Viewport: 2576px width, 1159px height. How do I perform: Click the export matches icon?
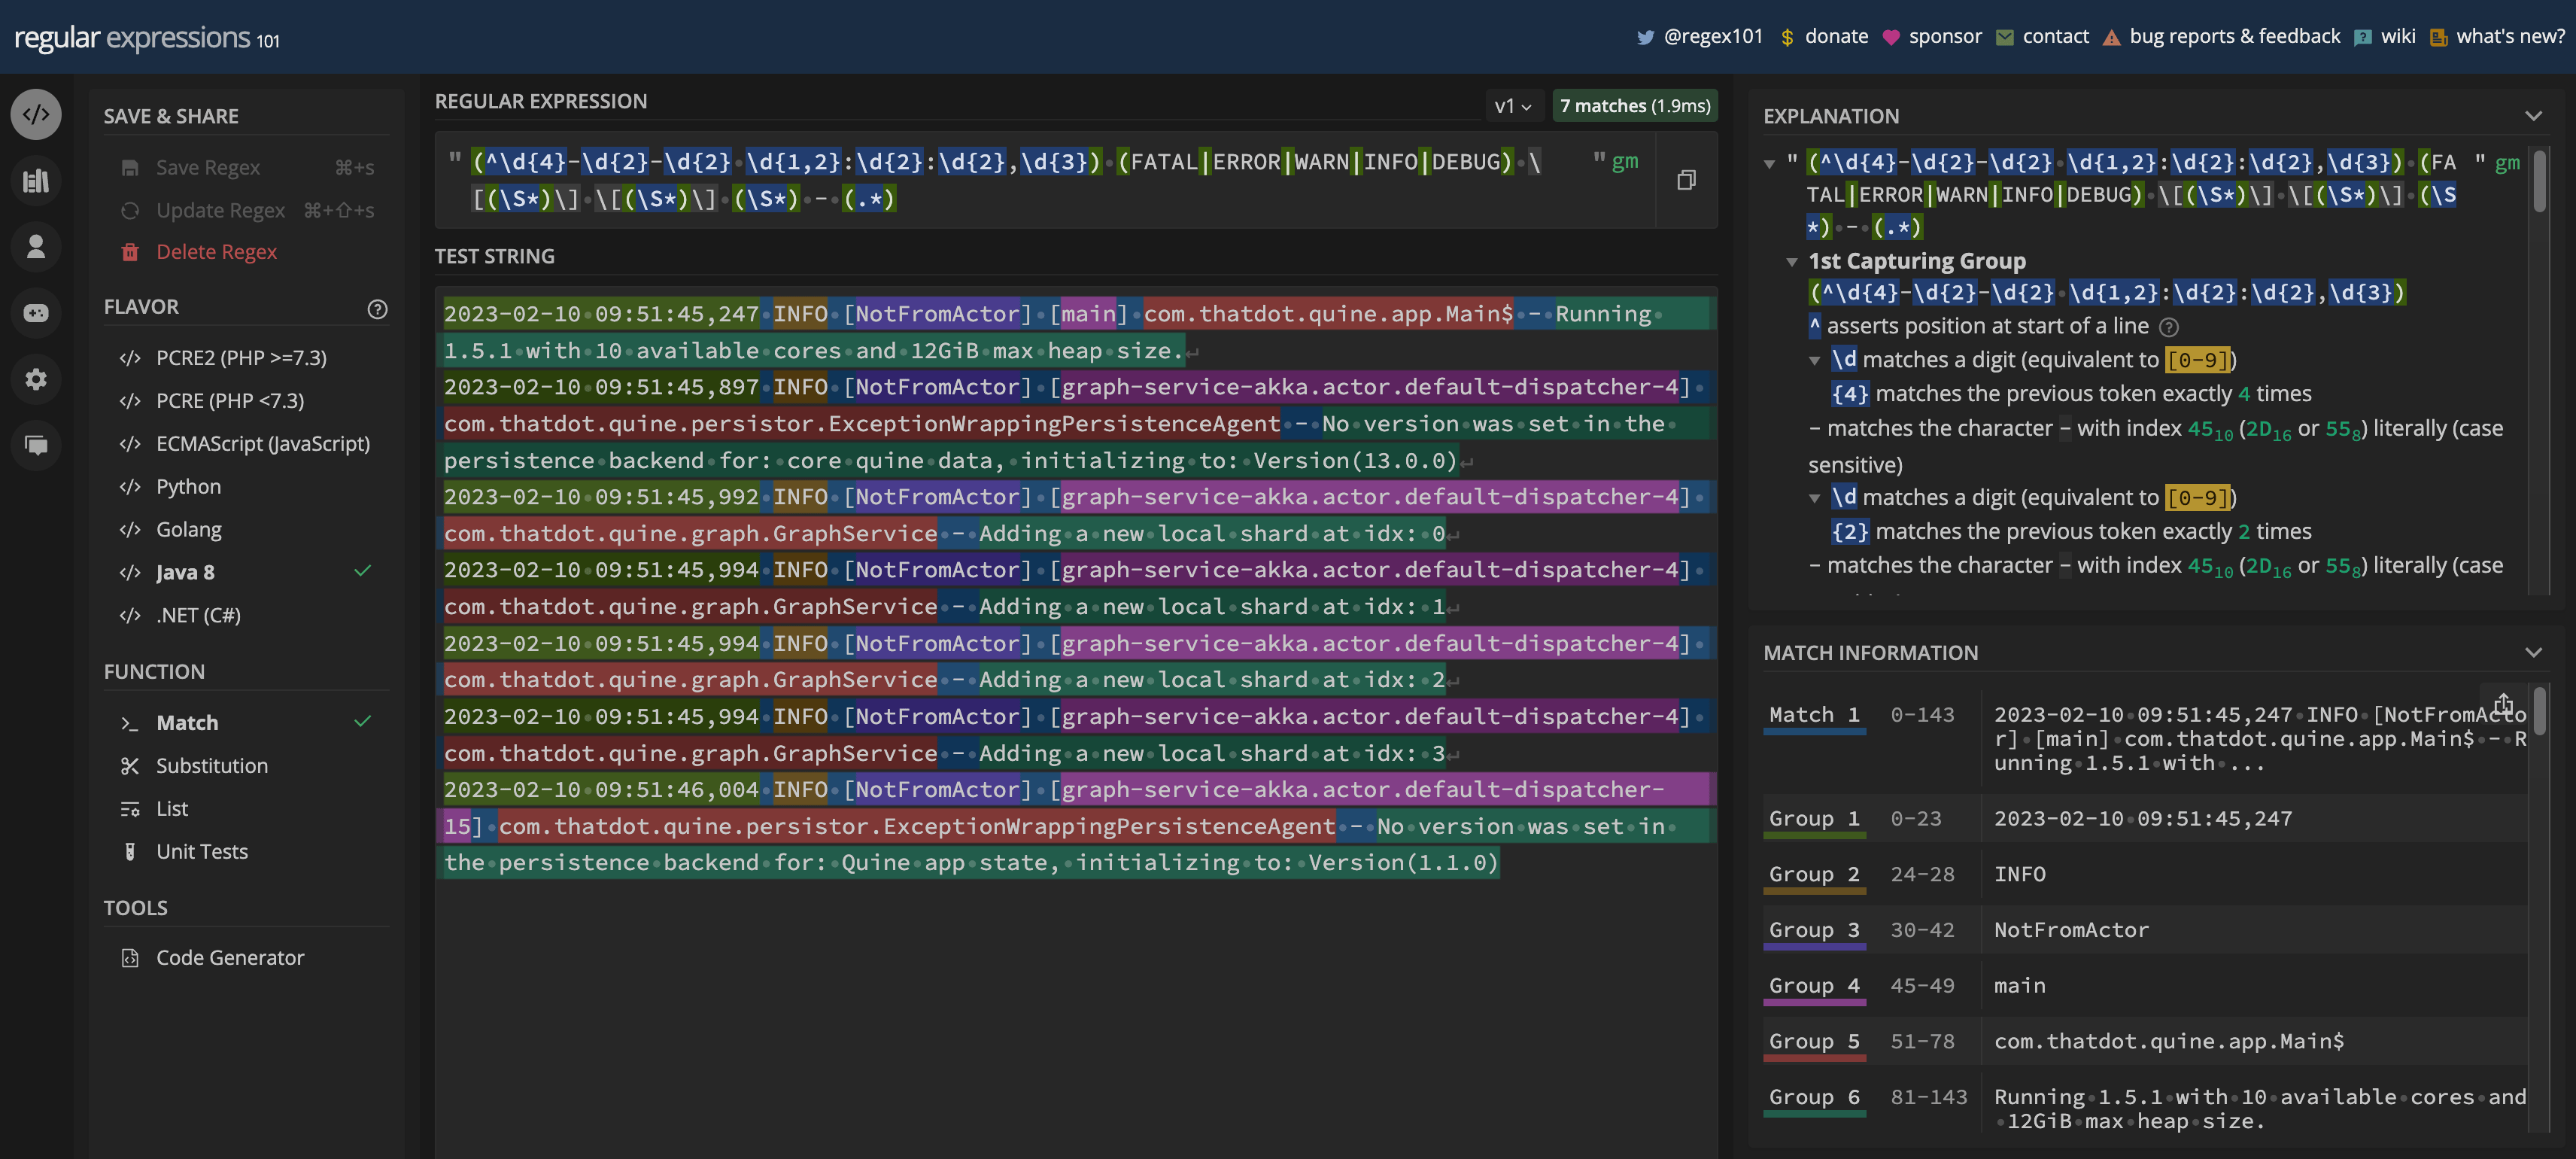point(2503,703)
